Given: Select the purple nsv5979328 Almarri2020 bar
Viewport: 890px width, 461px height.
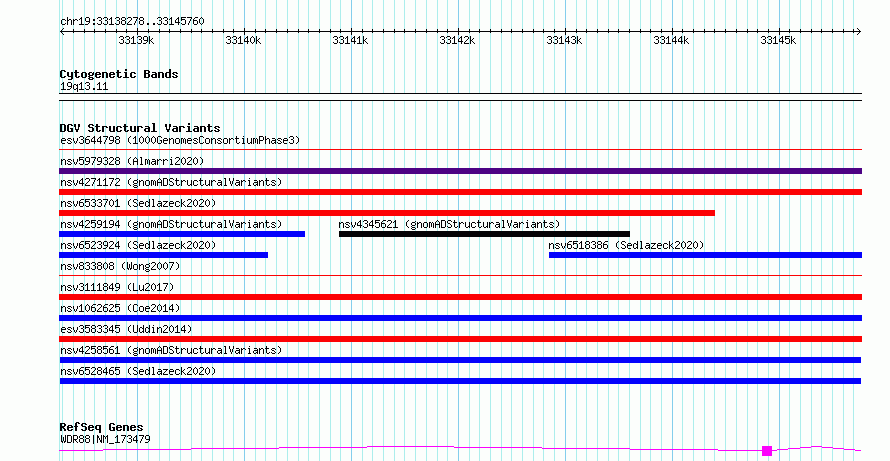Looking at the screenshot, I should coord(460,171).
